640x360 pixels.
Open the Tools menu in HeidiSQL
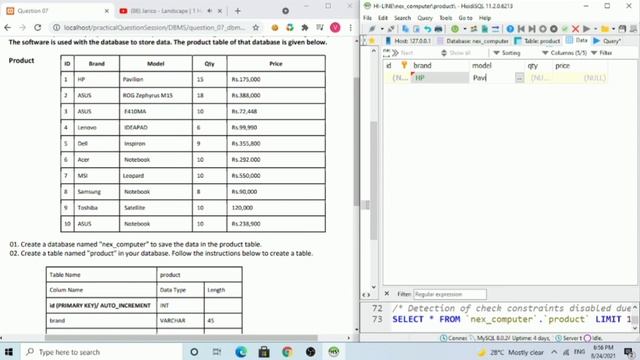coord(446,18)
